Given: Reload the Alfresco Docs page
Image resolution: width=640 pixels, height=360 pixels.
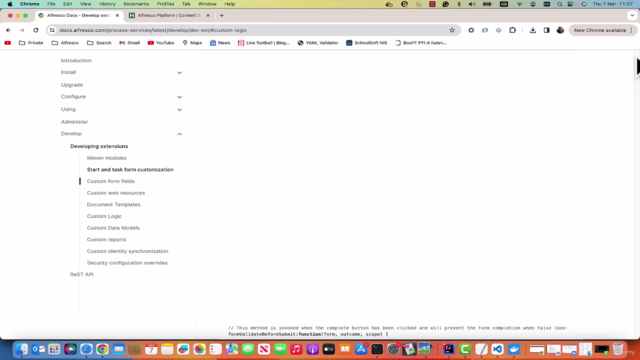Looking at the screenshot, I should pyautogui.click(x=36, y=30).
